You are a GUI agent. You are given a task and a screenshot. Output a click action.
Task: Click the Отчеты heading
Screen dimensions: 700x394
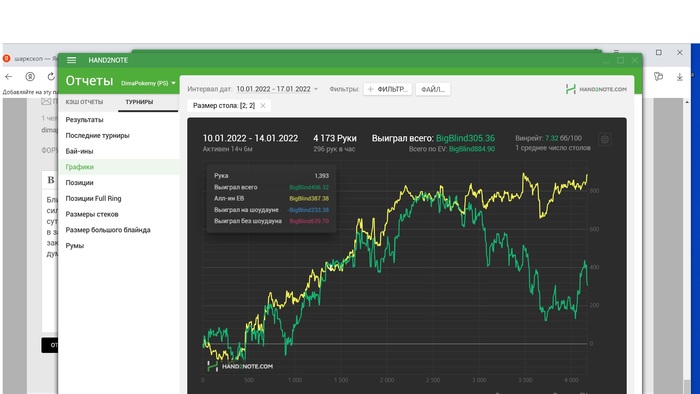pyautogui.click(x=89, y=81)
